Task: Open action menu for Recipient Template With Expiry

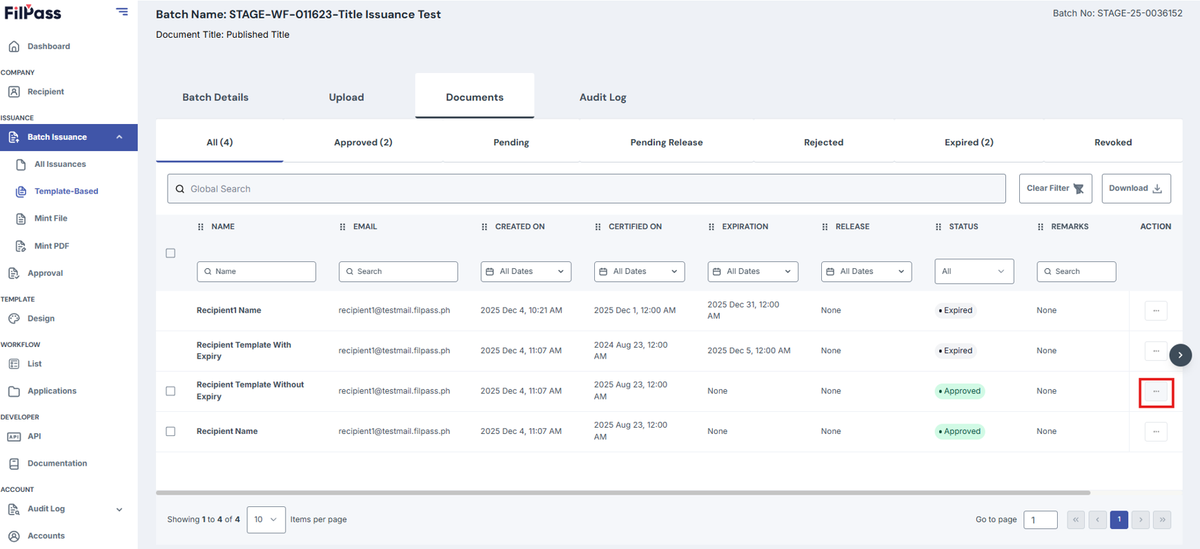Action: (1156, 351)
